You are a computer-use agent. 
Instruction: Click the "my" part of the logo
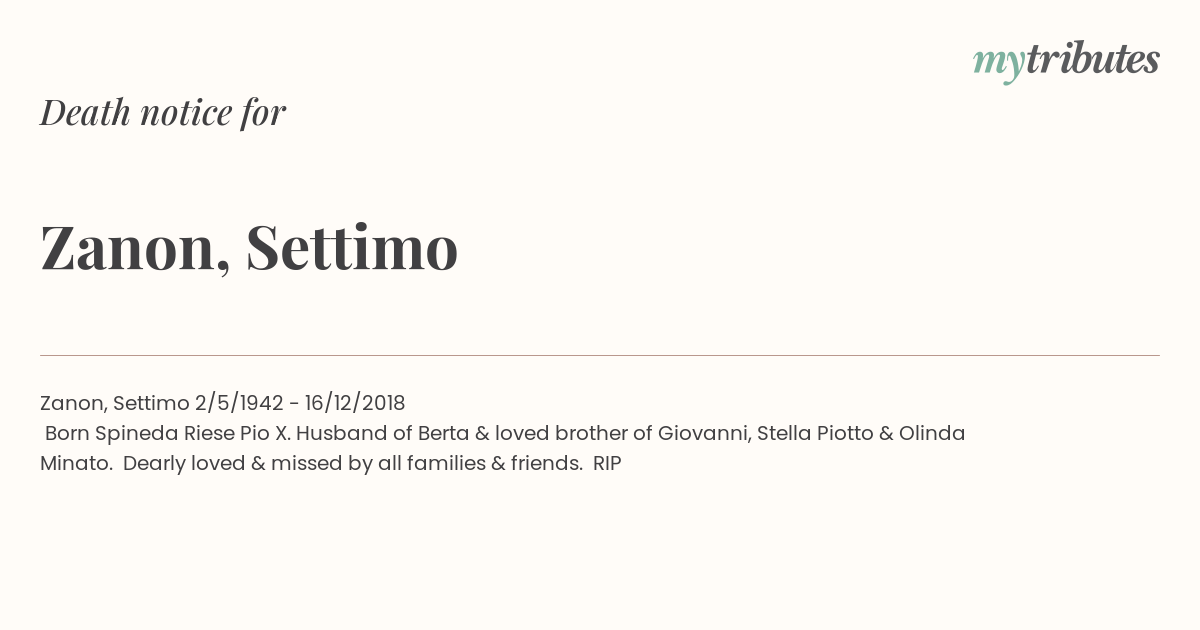(999, 63)
